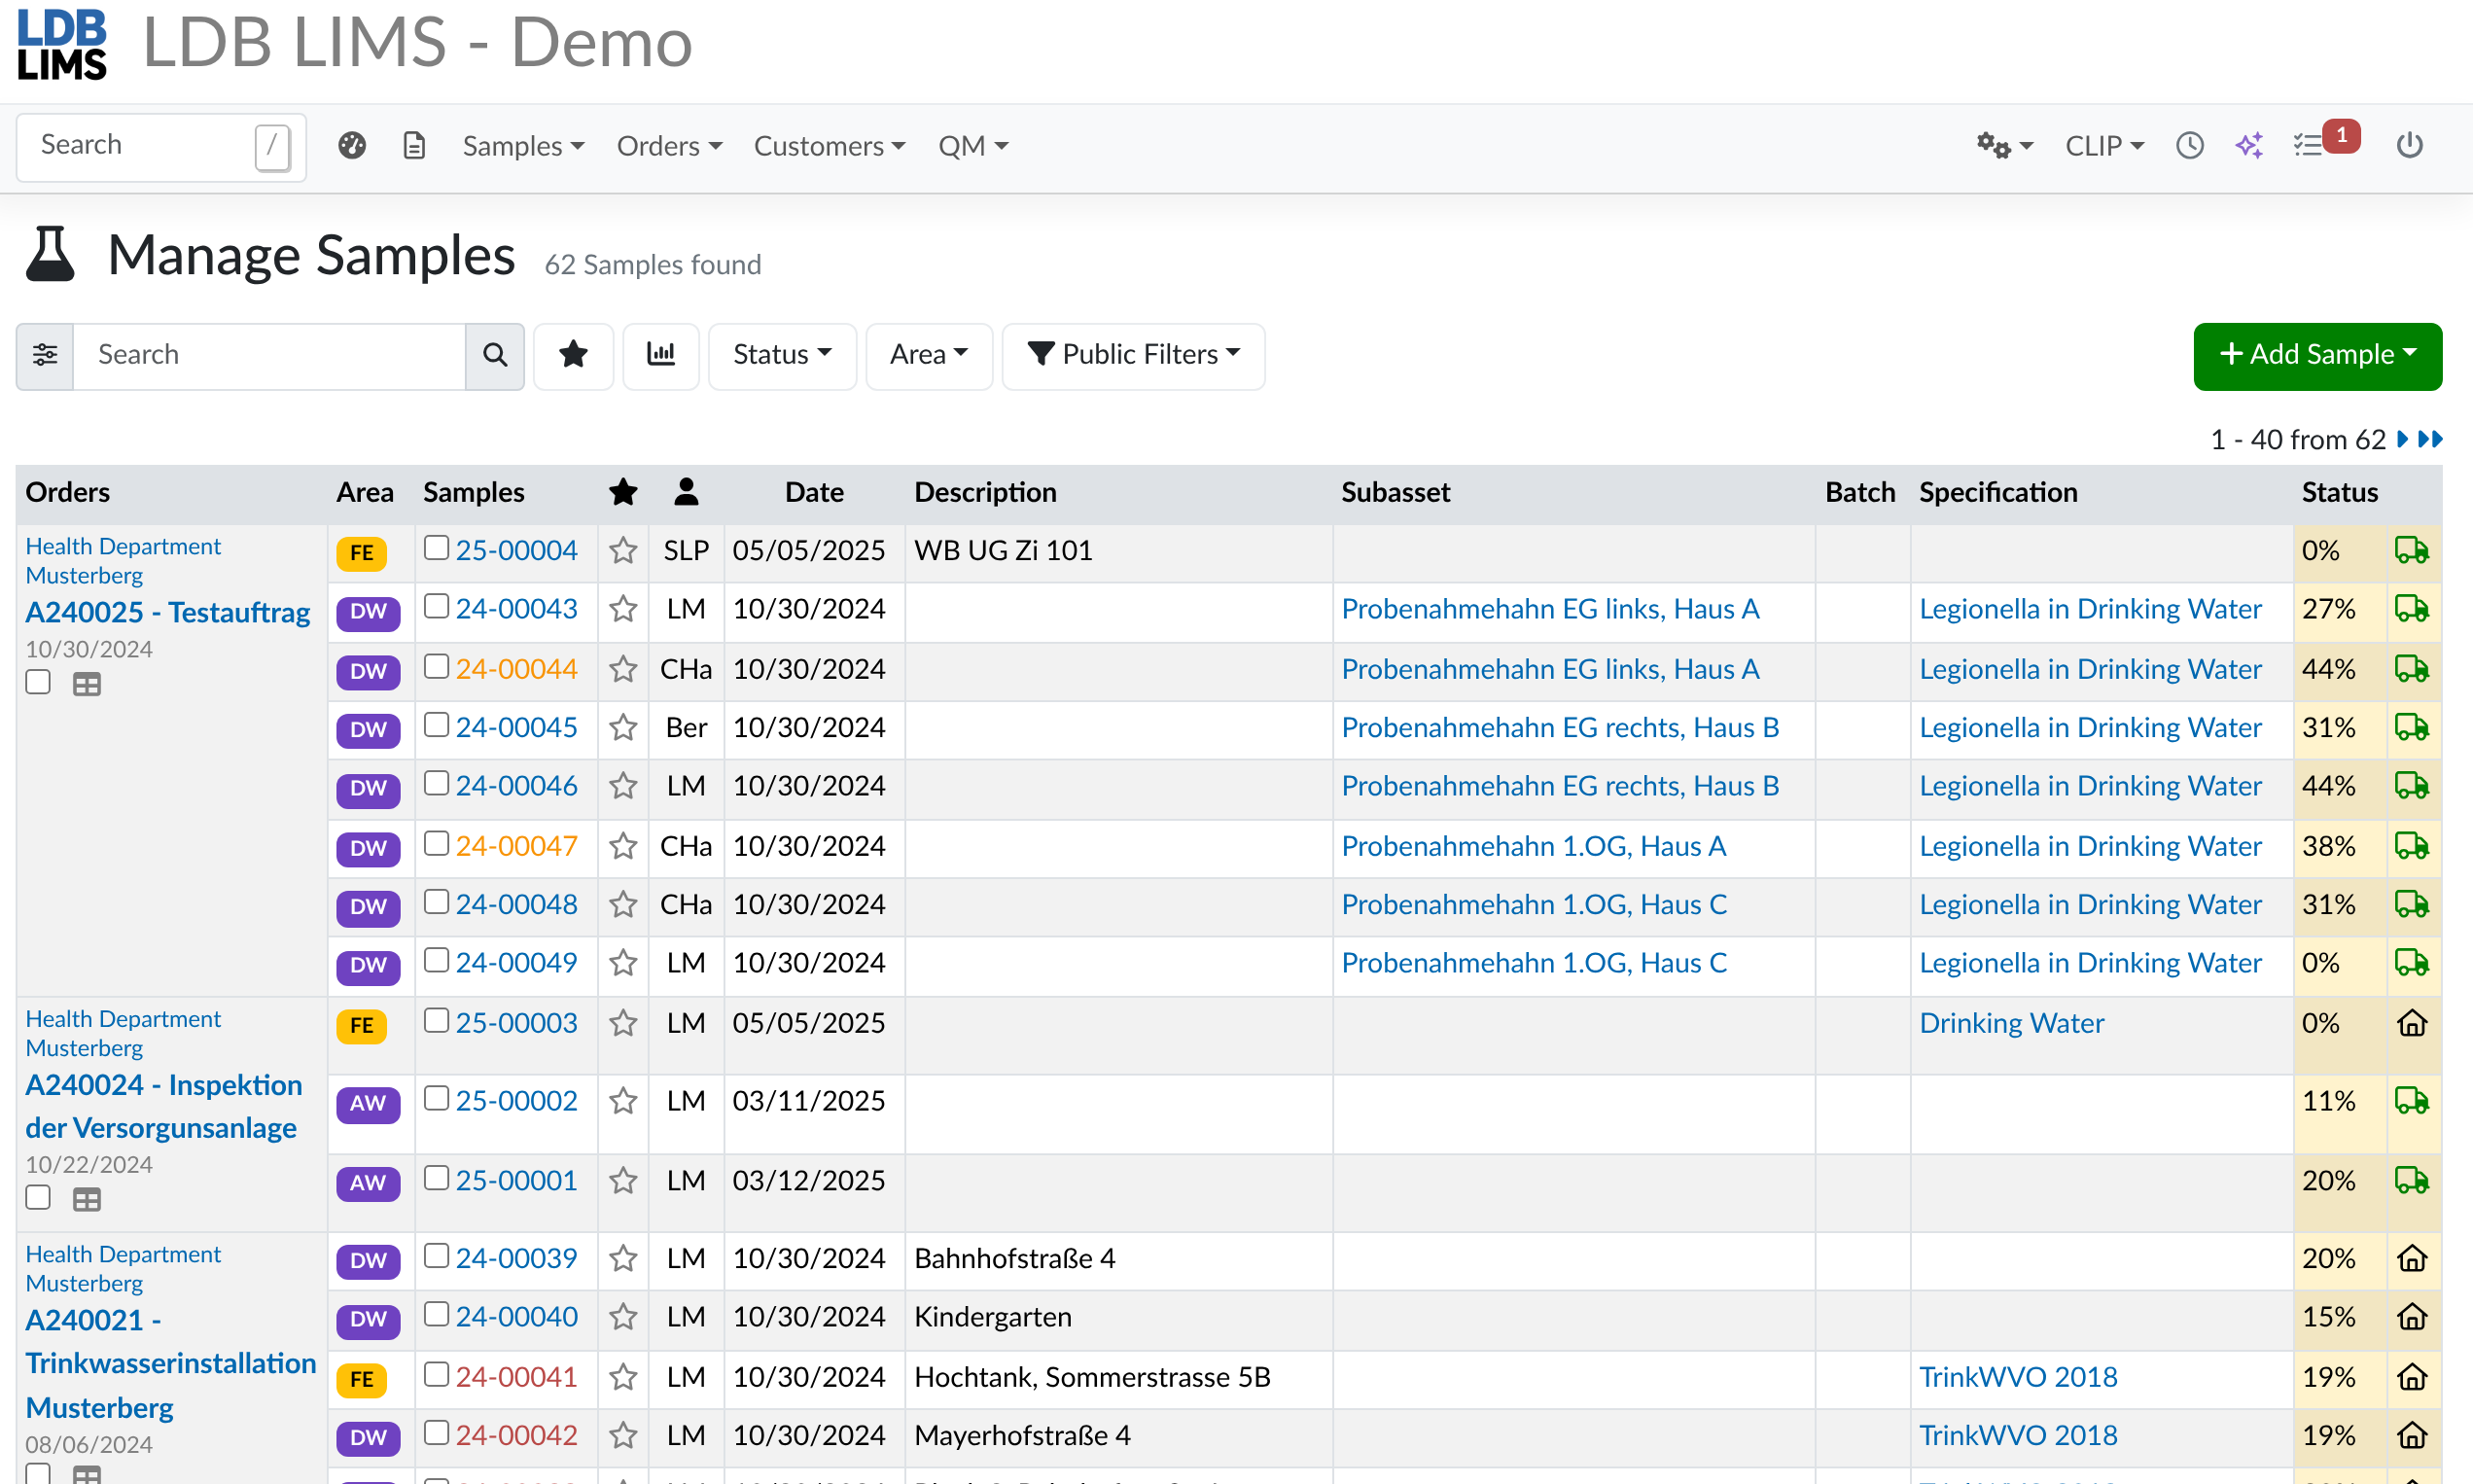This screenshot has height=1484, width=2473.
Task: Open the Area filter dropdown
Action: coord(929,355)
